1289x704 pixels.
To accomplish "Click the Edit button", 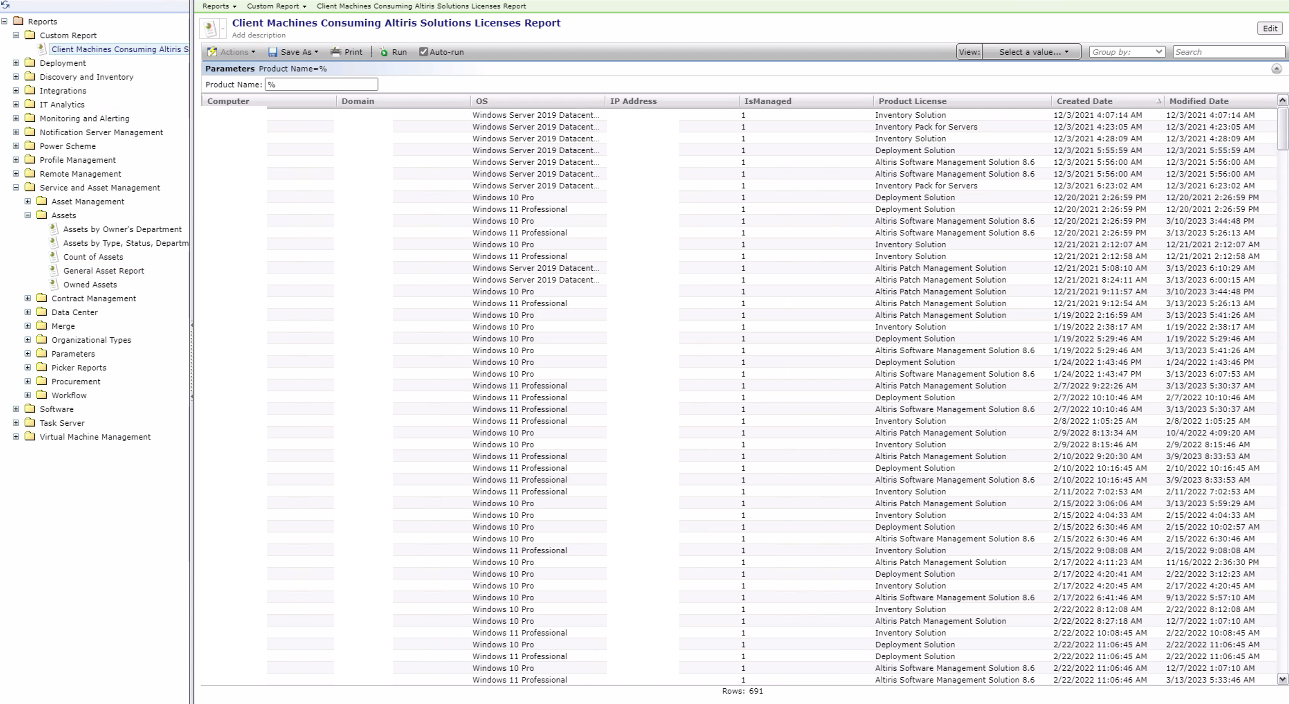I will 1269,28.
